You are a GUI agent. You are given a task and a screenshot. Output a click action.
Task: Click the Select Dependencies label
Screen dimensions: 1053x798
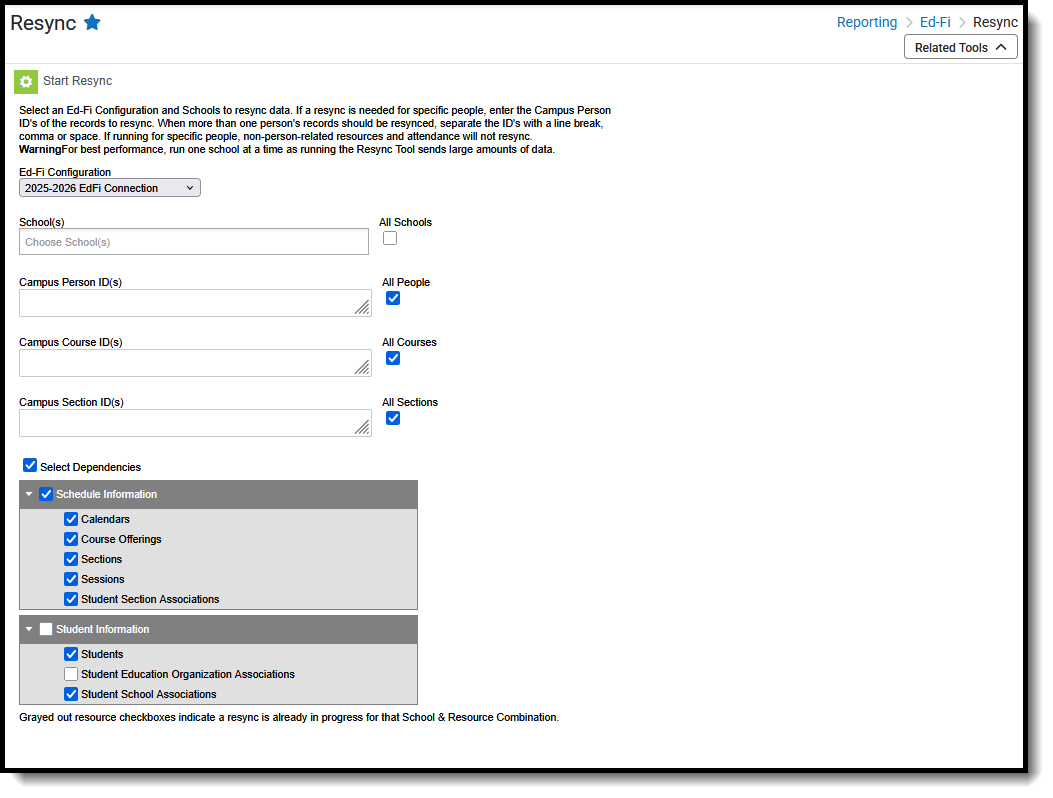(x=90, y=468)
